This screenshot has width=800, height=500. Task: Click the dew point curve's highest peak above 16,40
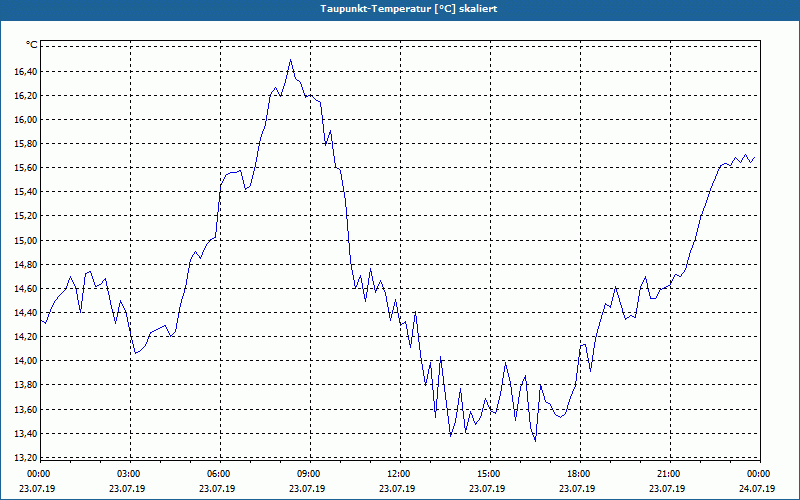coord(290,60)
